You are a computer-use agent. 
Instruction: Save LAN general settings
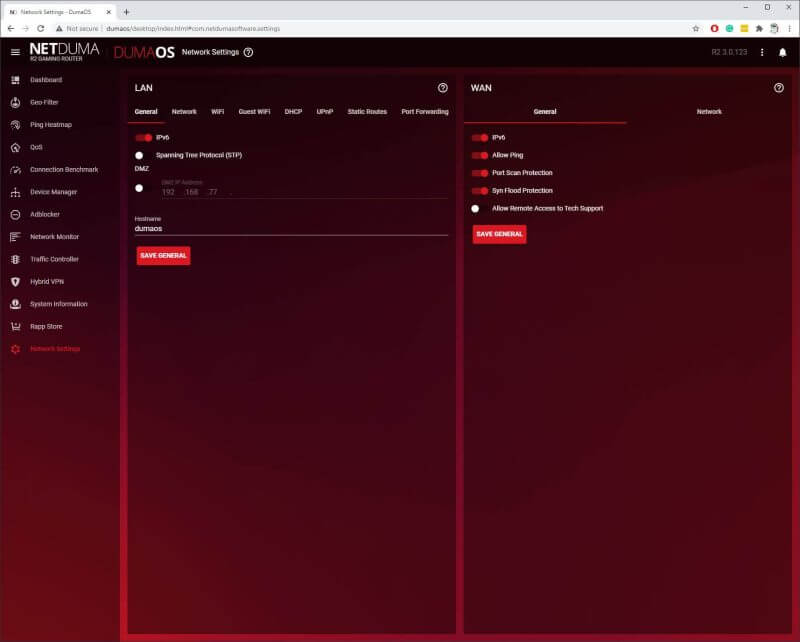click(x=163, y=256)
